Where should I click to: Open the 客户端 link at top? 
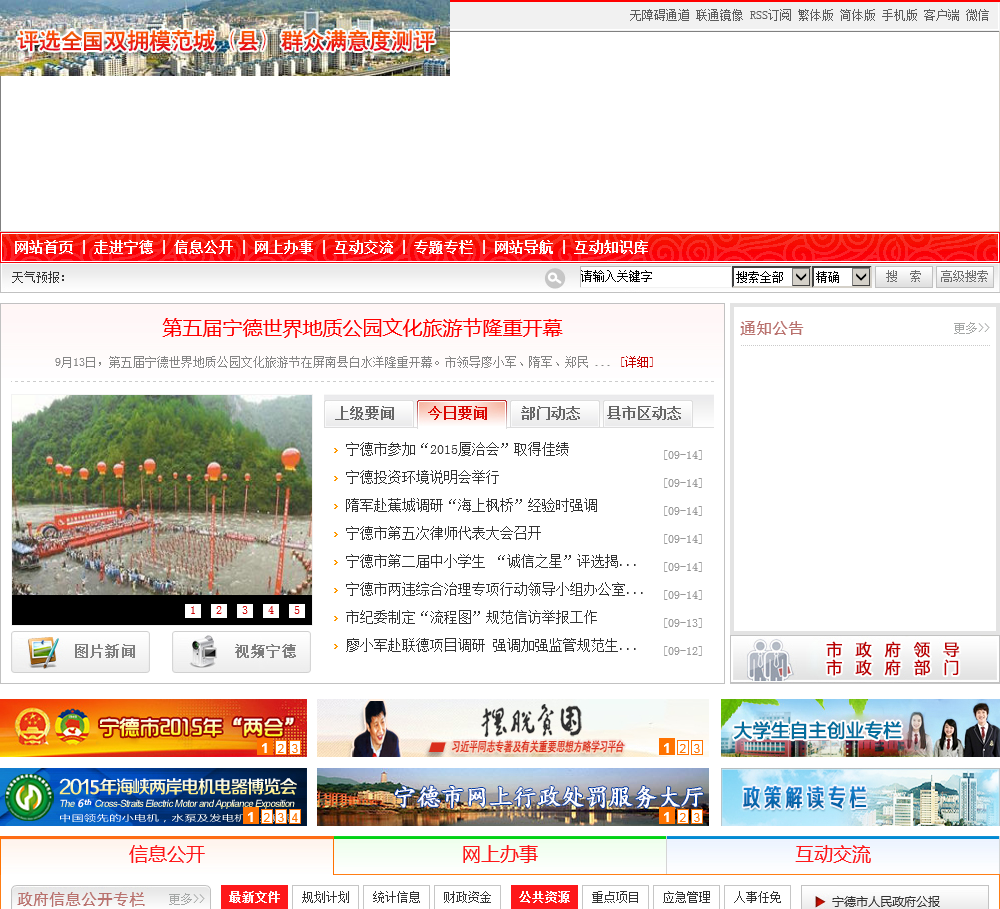pyautogui.click(x=941, y=15)
